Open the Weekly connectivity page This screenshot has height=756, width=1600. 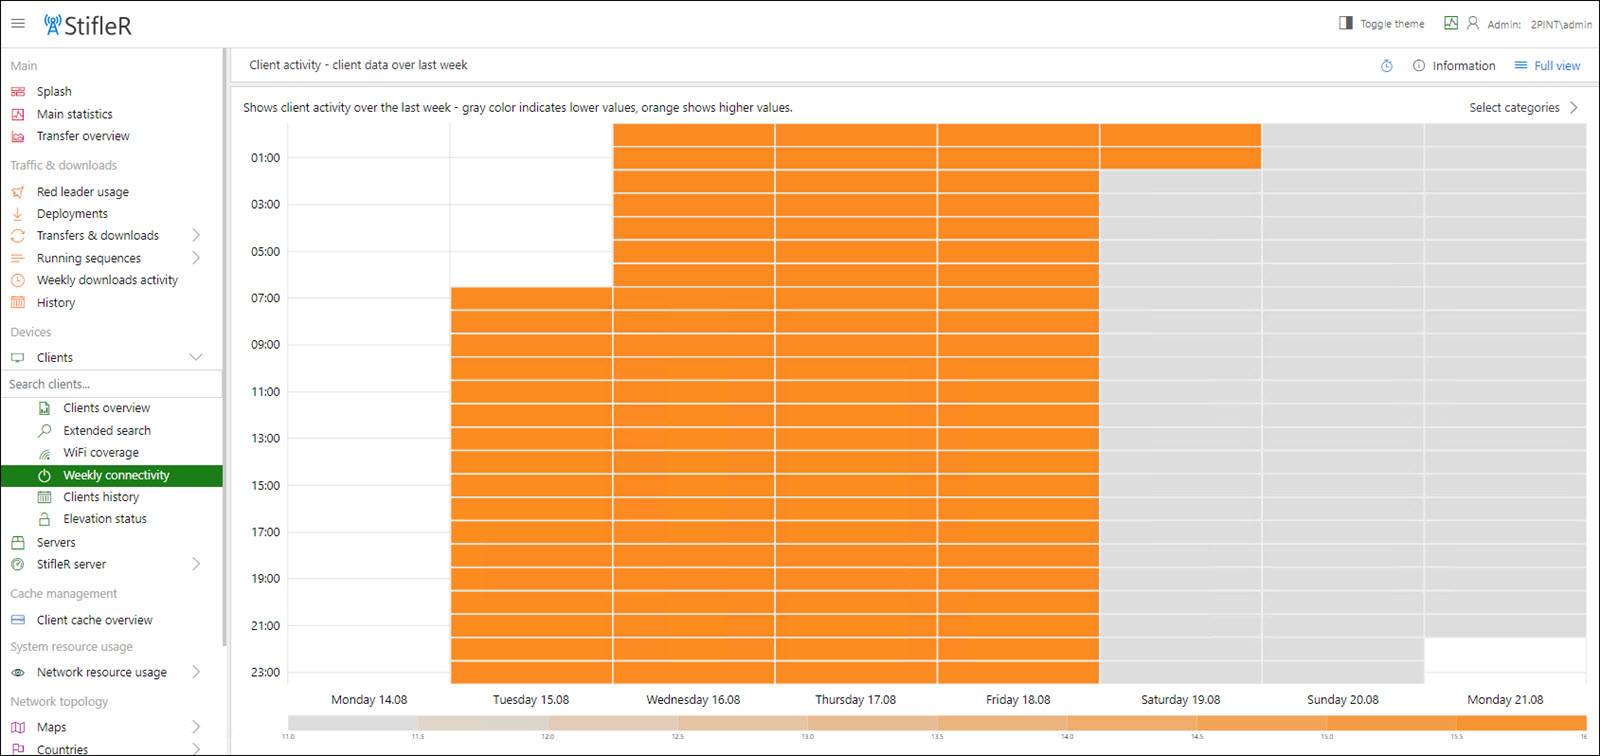[116, 475]
